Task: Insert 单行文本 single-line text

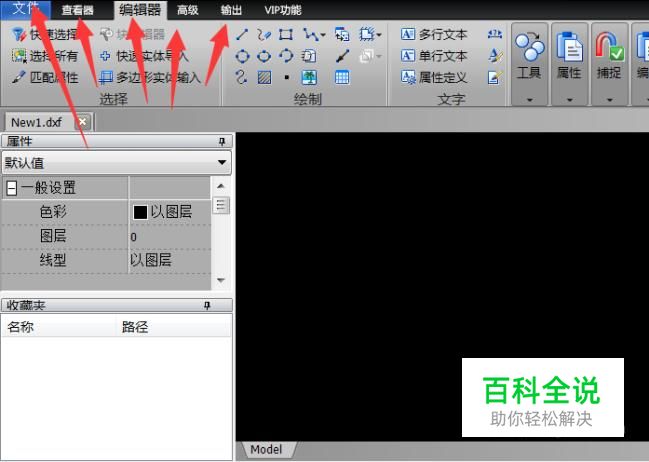Action: (x=434, y=56)
